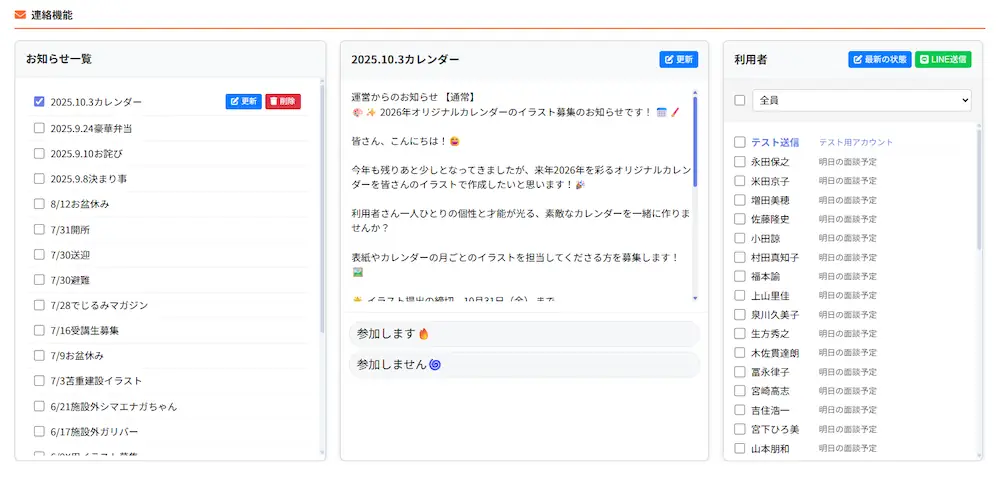Delete the 2025.10.3カレンダー notice with 削除
This screenshot has width=1000, height=477.
283,101
